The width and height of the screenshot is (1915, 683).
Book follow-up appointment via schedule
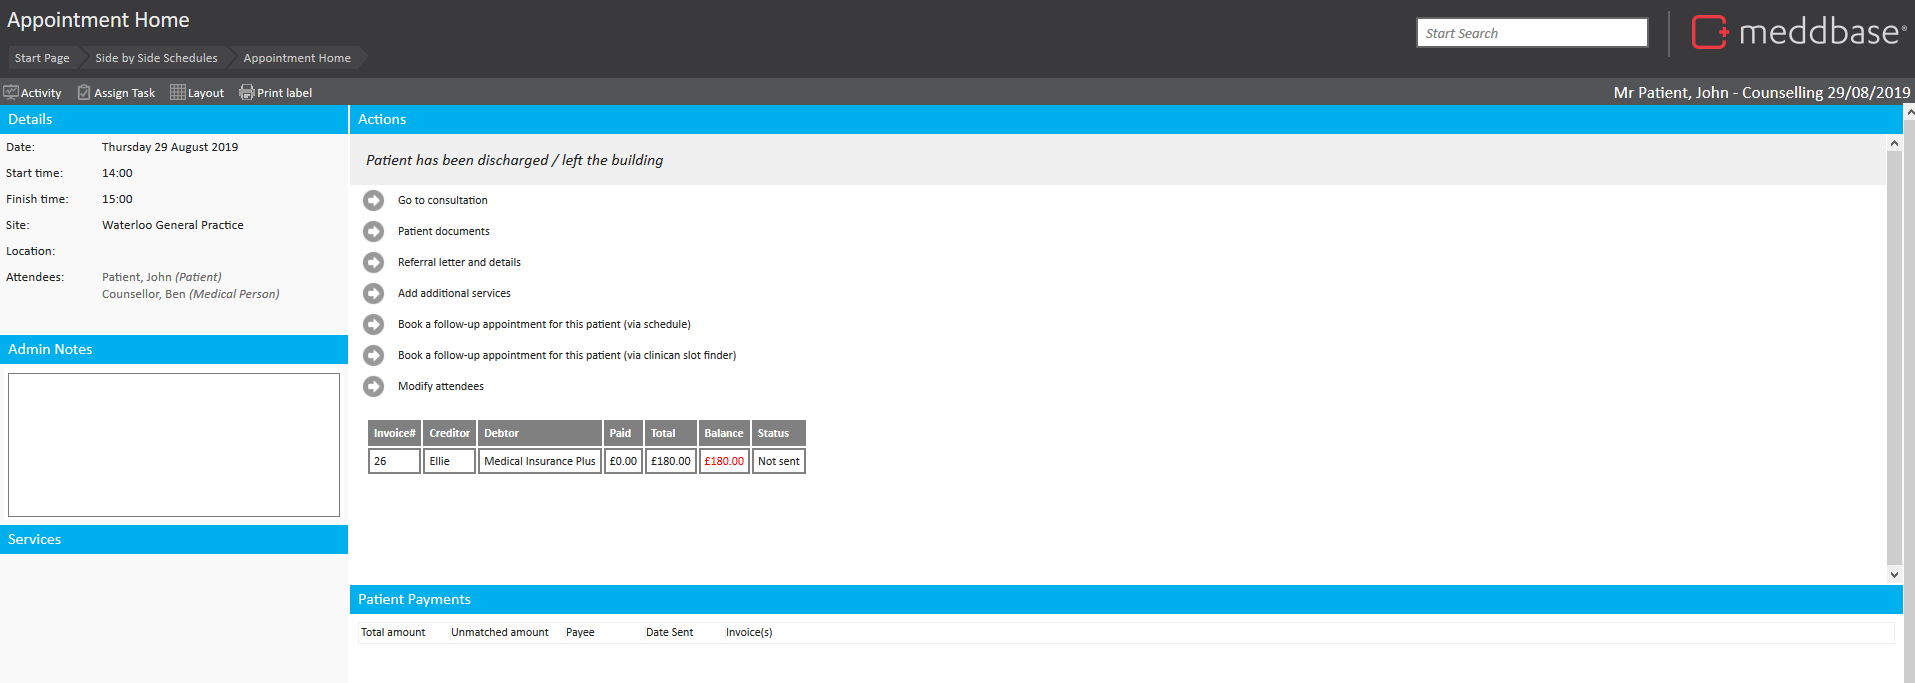pyautogui.click(x=544, y=325)
